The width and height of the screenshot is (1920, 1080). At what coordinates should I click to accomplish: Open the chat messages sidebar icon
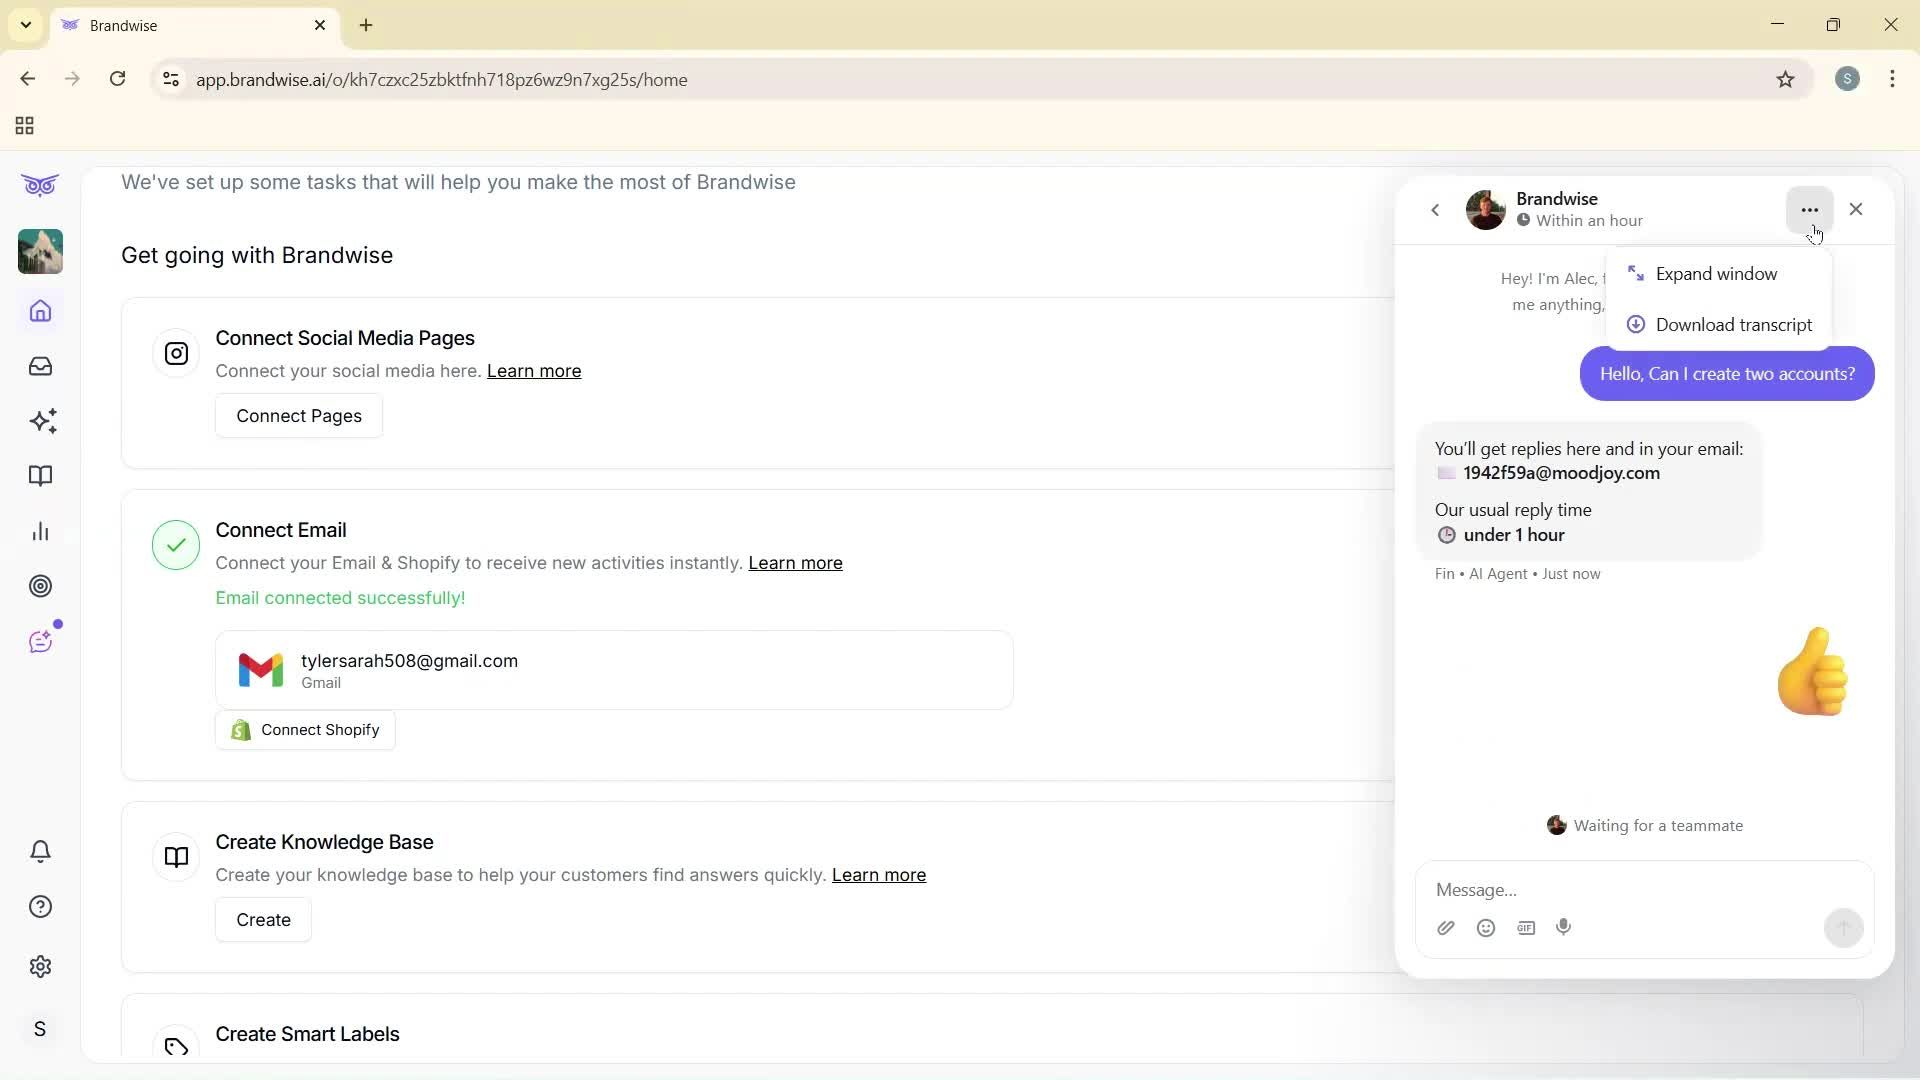[40, 640]
